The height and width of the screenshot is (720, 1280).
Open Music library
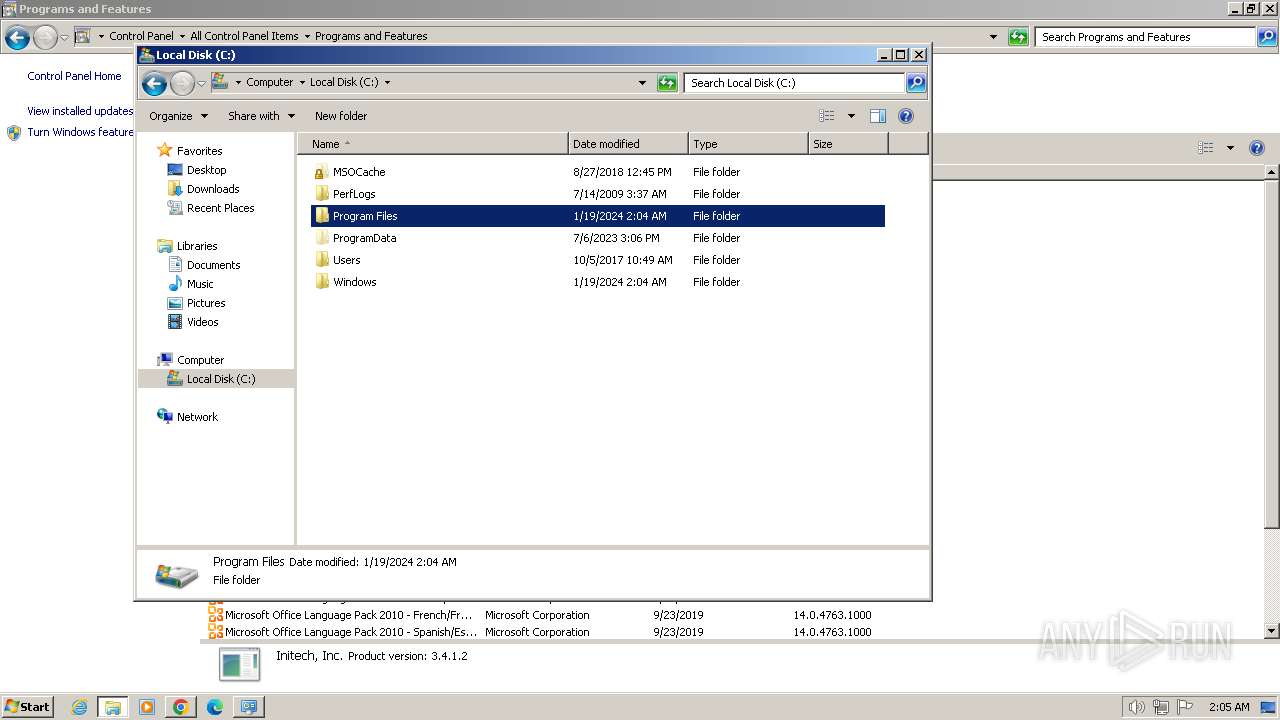(200, 284)
